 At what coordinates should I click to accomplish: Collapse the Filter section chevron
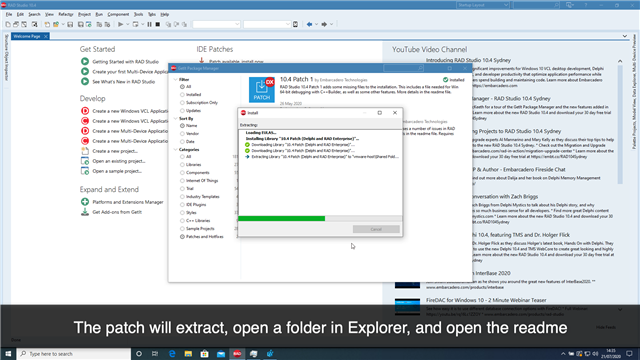coord(176,80)
